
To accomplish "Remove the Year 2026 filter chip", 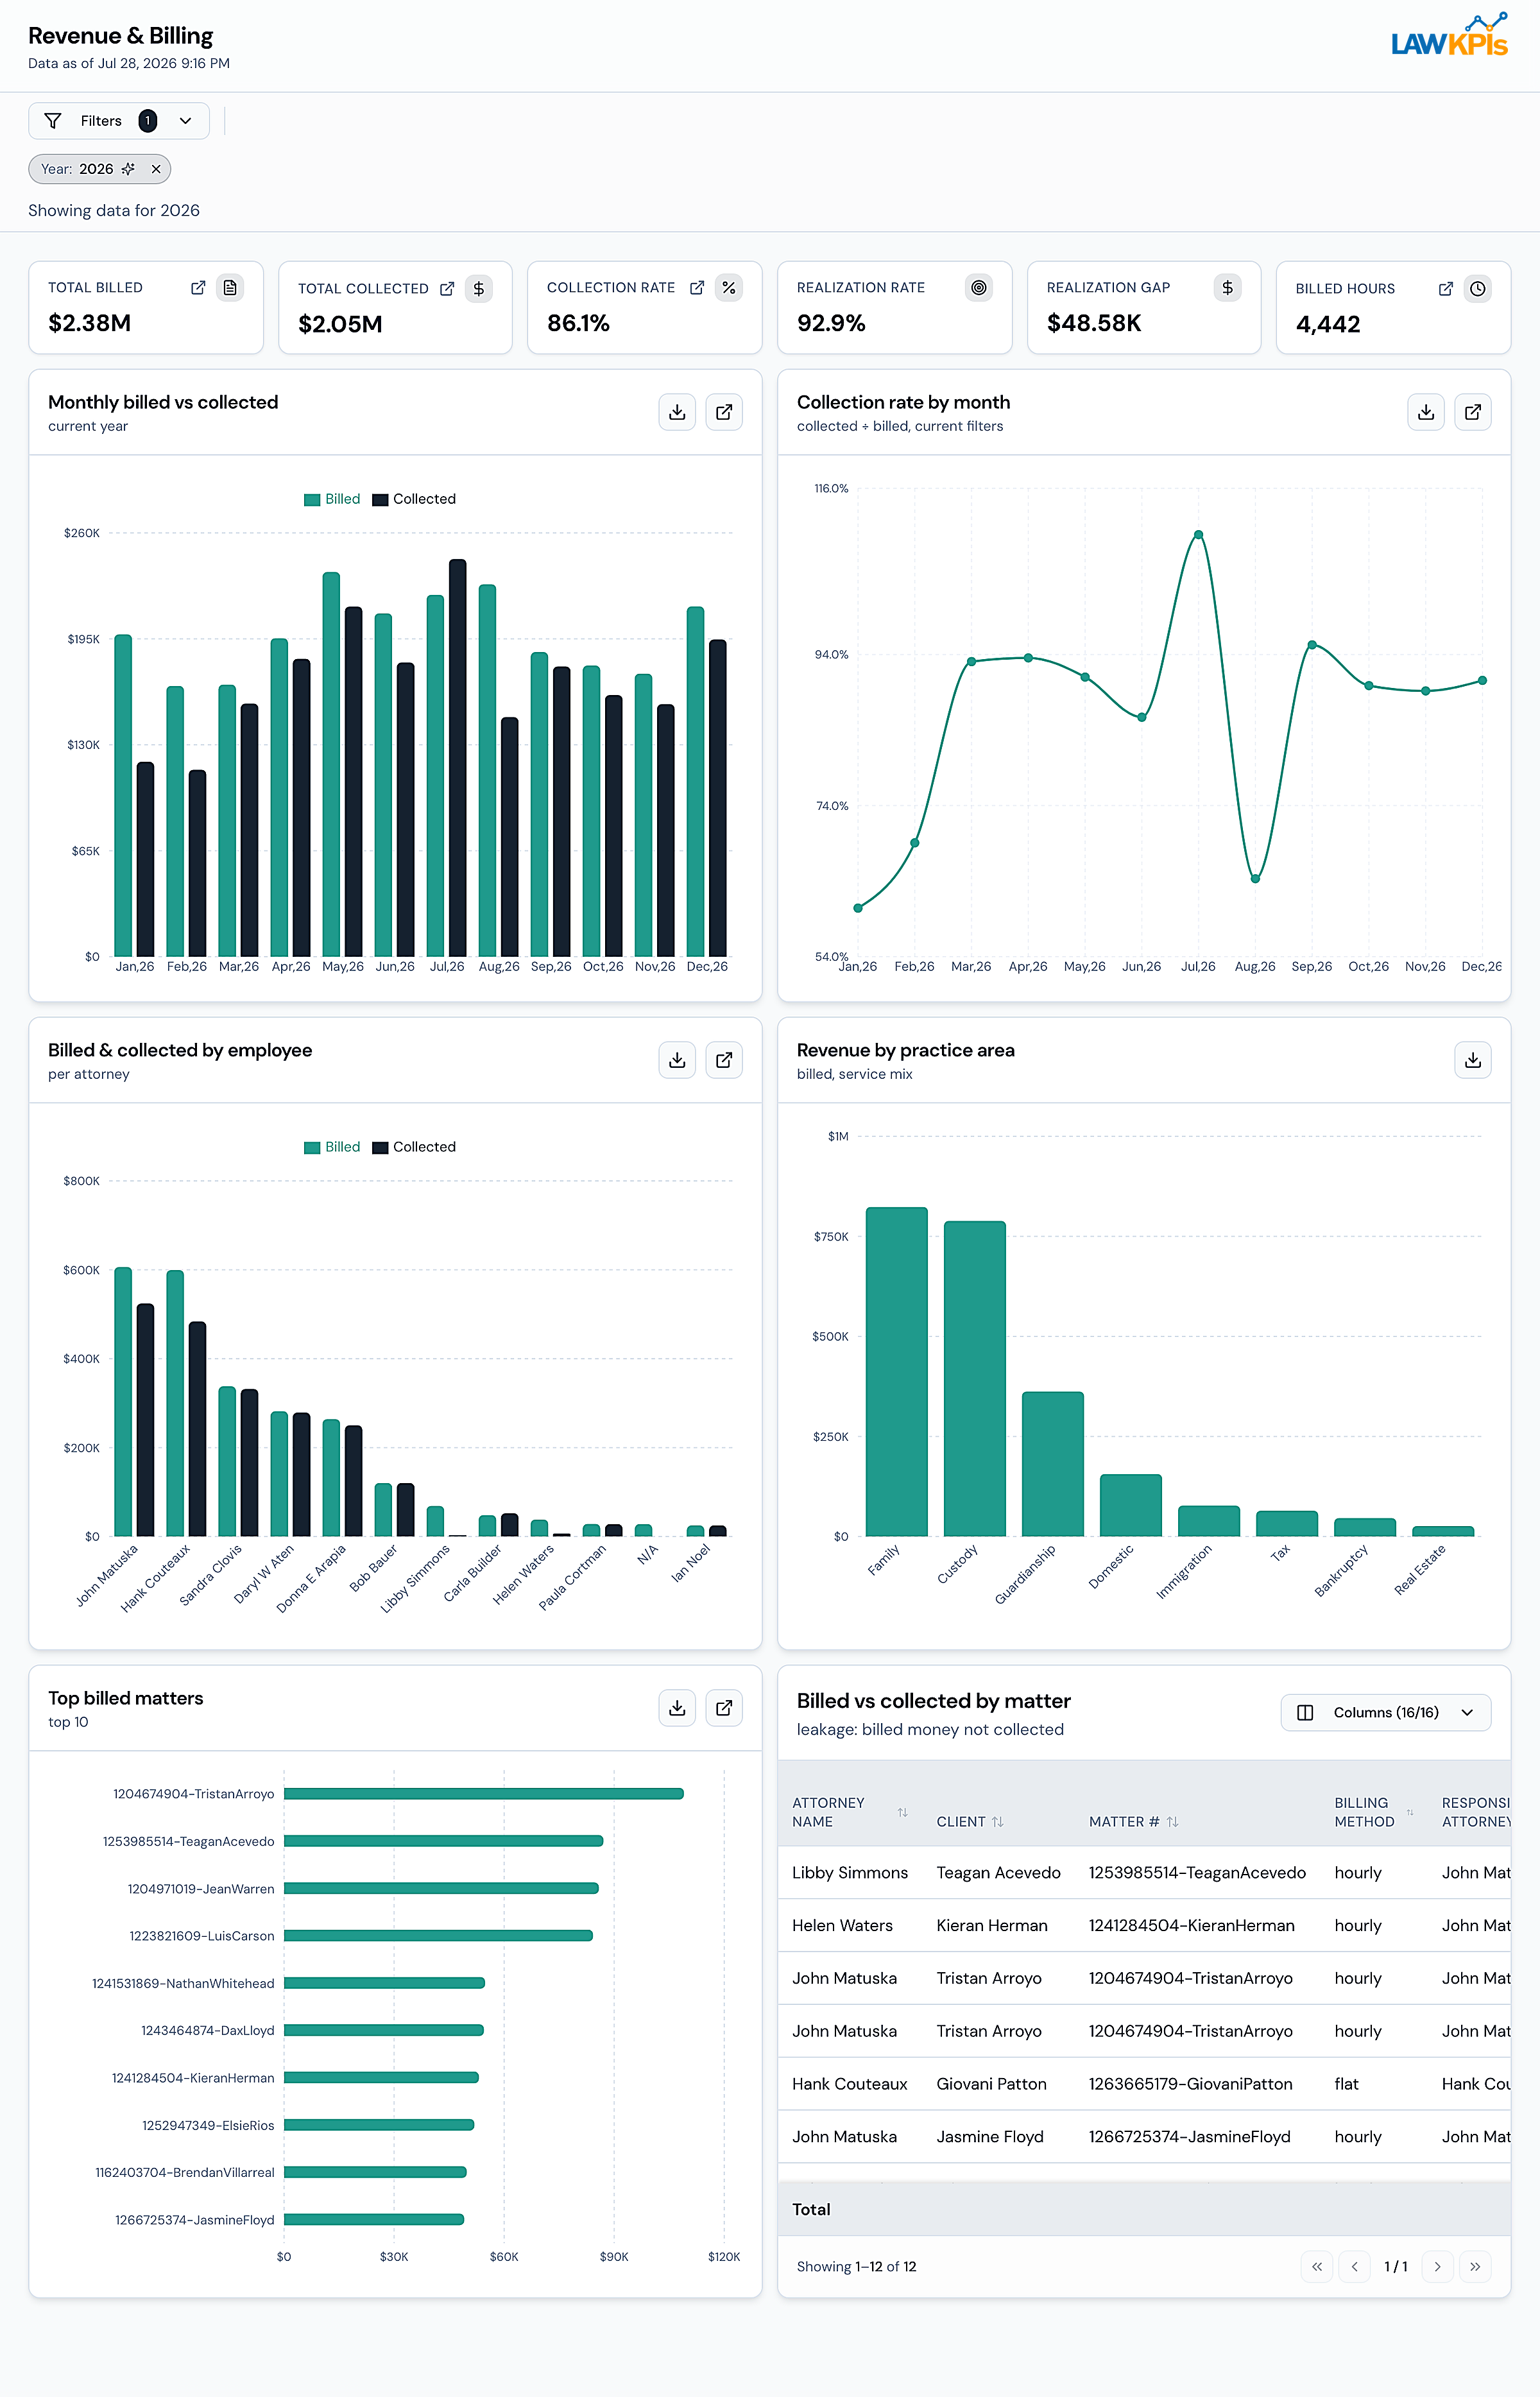I will tap(156, 169).
